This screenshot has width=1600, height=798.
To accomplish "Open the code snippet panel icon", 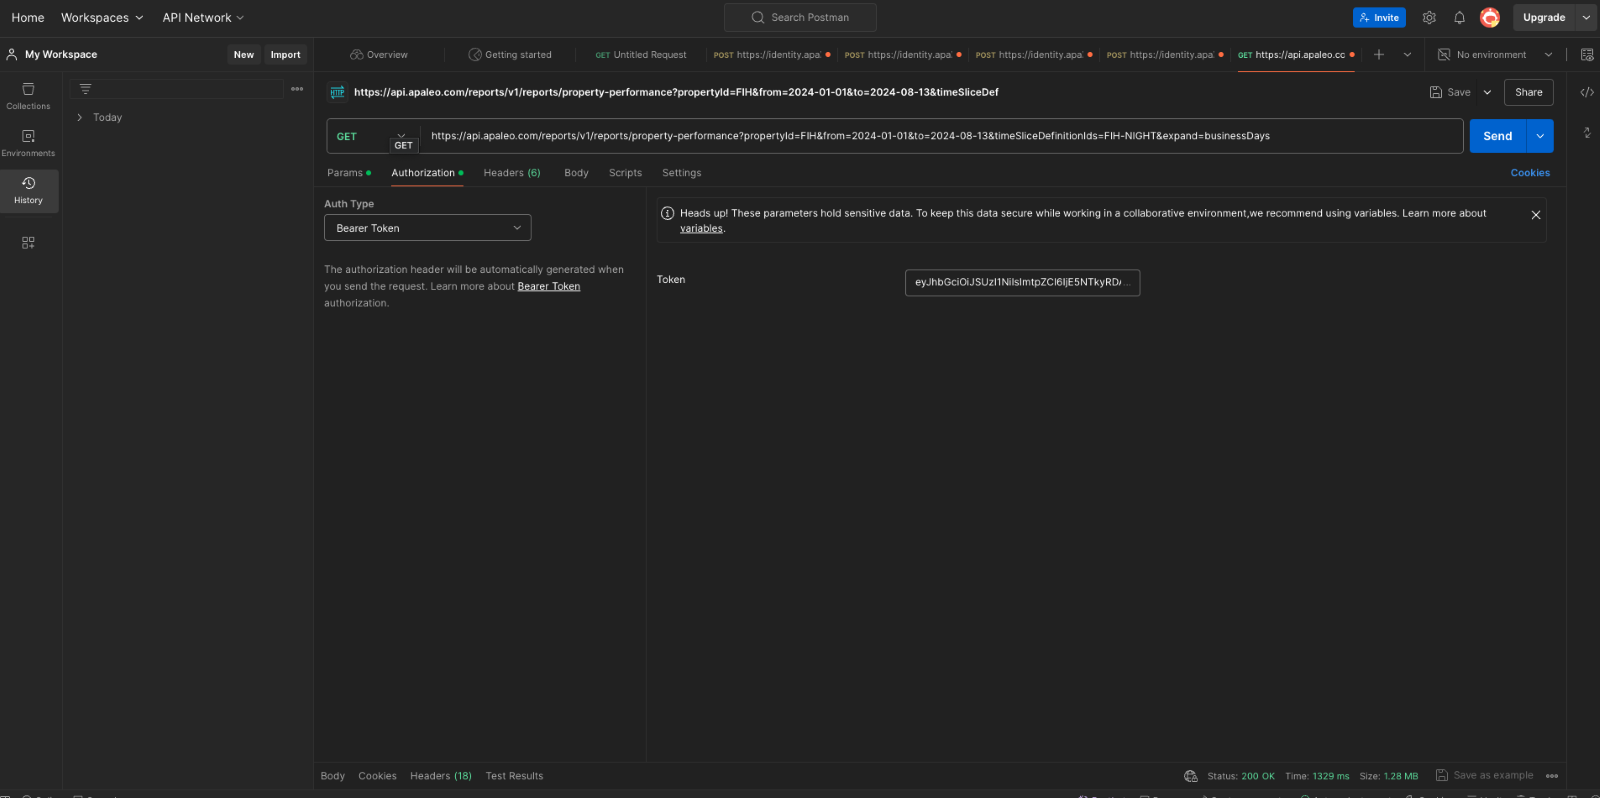I will tap(1587, 92).
